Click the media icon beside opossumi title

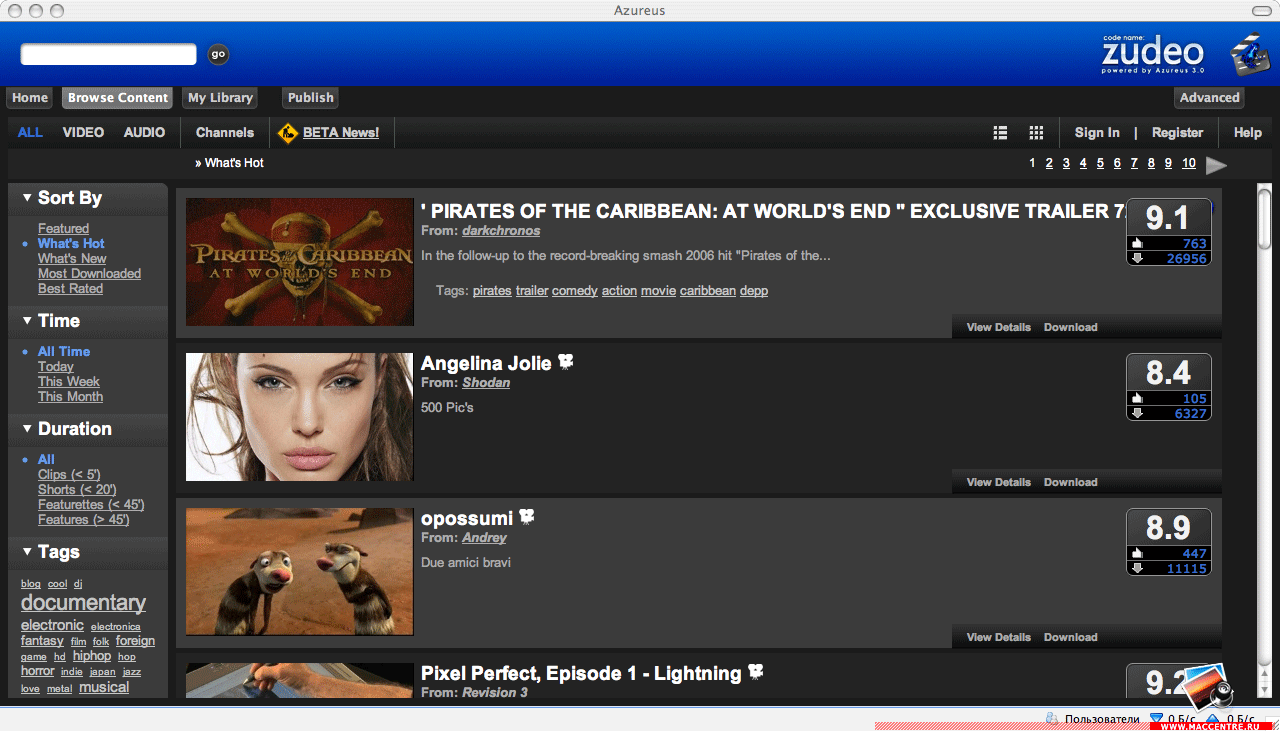(527, 517)
